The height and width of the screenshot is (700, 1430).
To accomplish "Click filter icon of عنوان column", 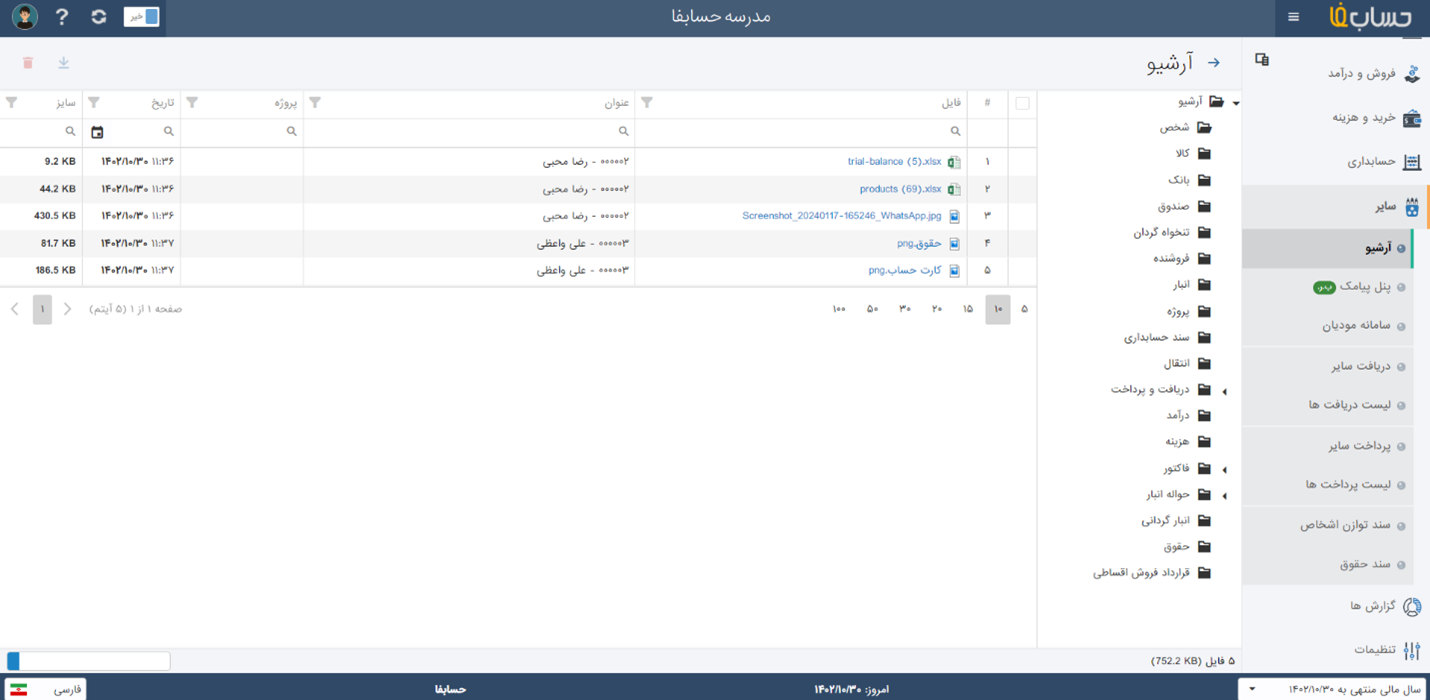I will [315, 103].
